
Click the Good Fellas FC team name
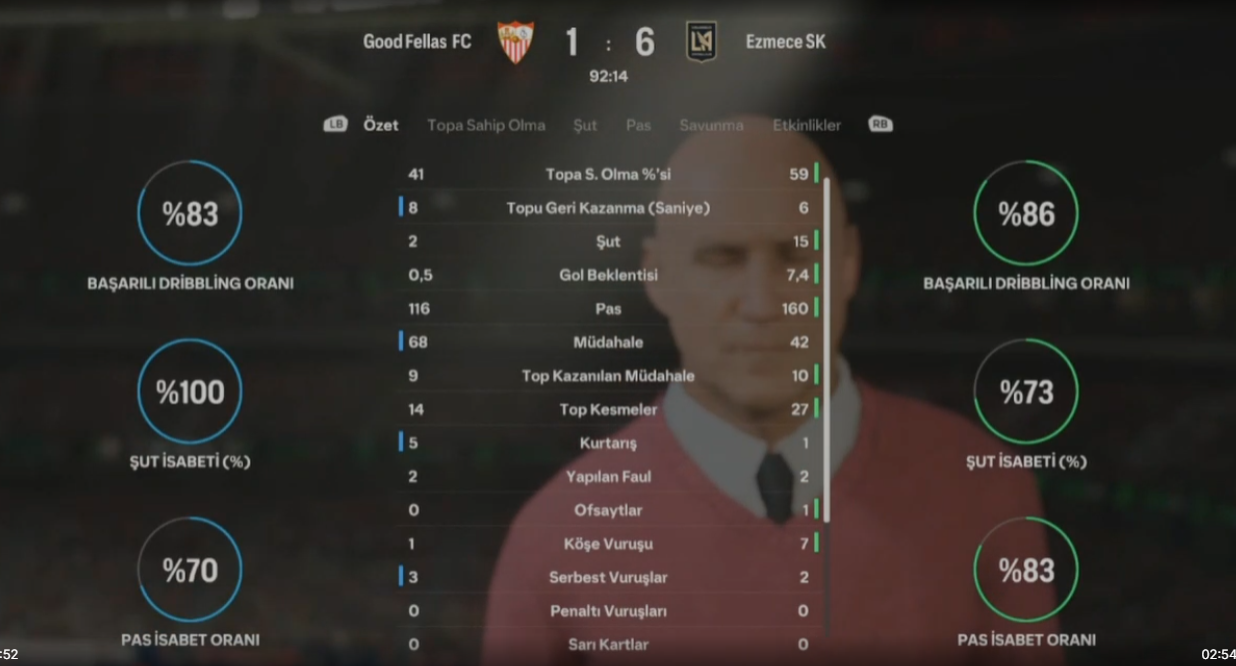click(417, 42)
